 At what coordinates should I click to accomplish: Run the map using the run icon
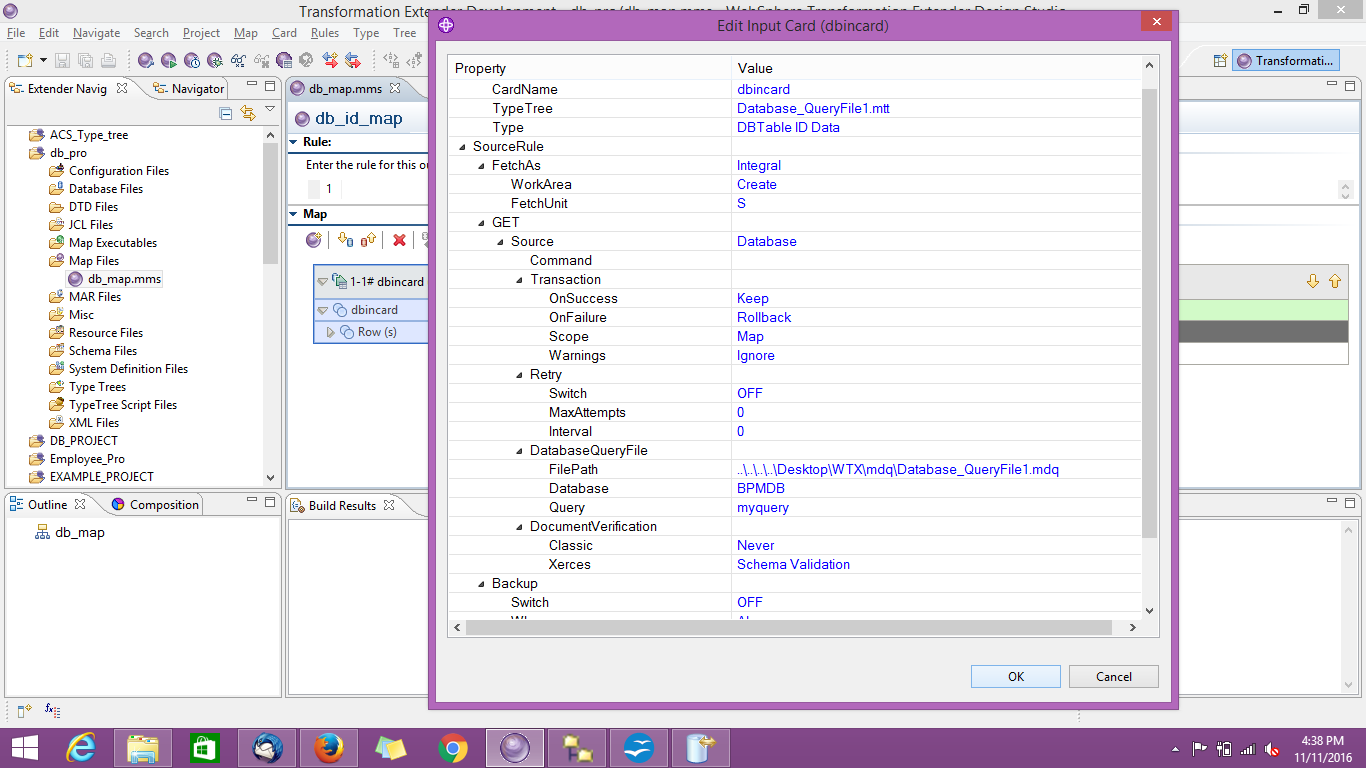pyautogui.click(x=167, y=62)
